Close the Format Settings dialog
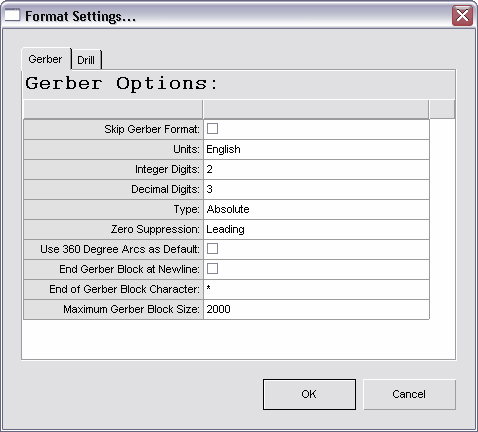The height and width of the screenshot is (432, 478). tap(462, 15)
